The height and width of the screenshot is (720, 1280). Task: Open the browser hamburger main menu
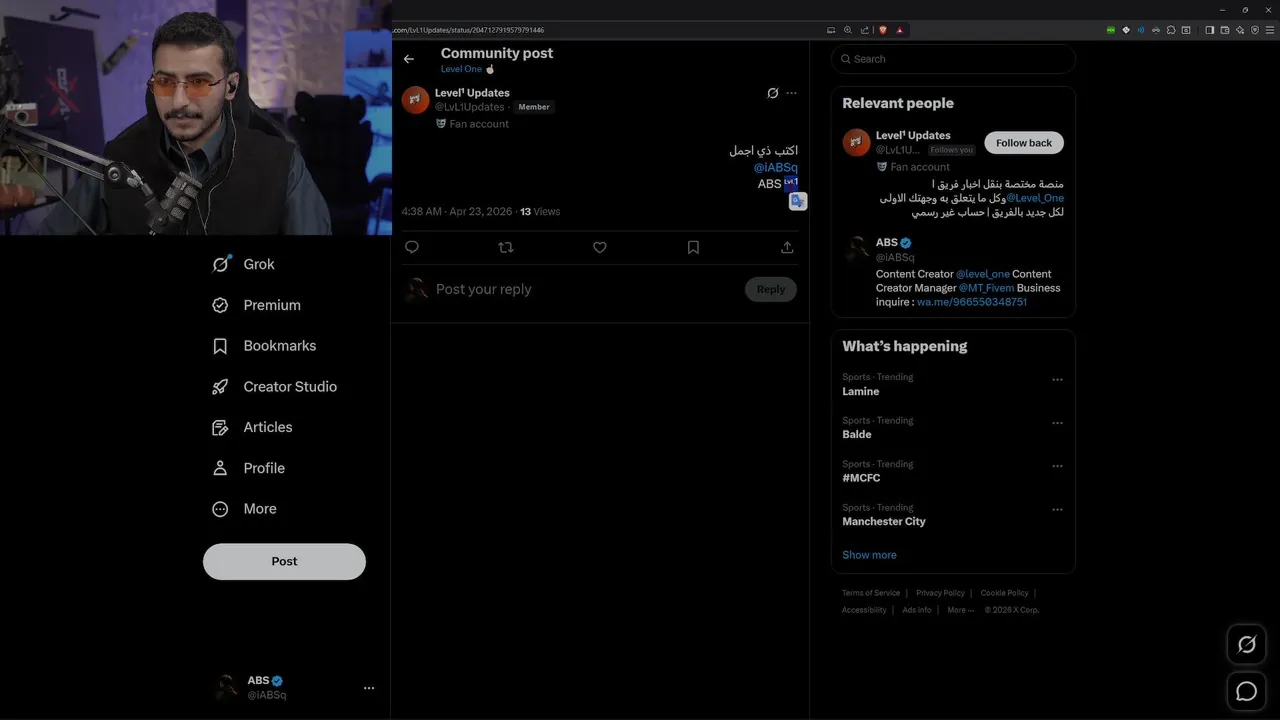pos(1270,30)
